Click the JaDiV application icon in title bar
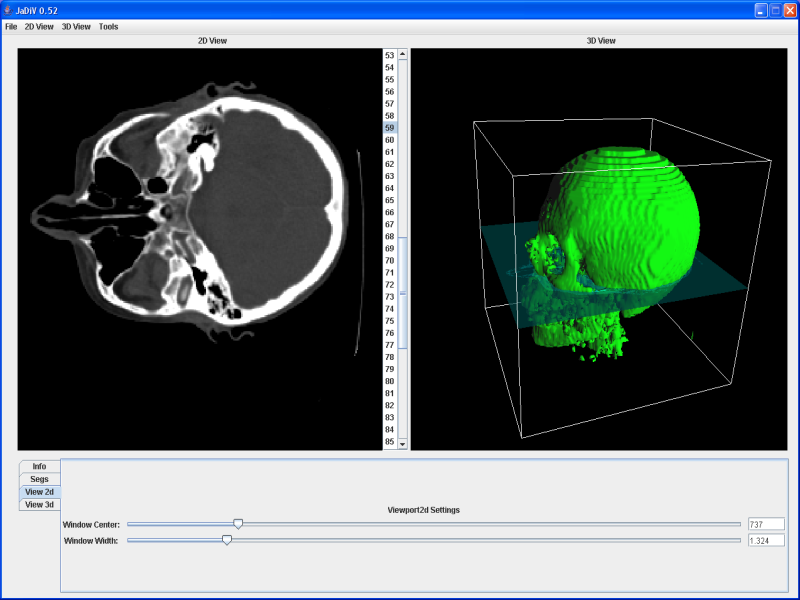This screenshot has height=600, width=800. [9, 9]
